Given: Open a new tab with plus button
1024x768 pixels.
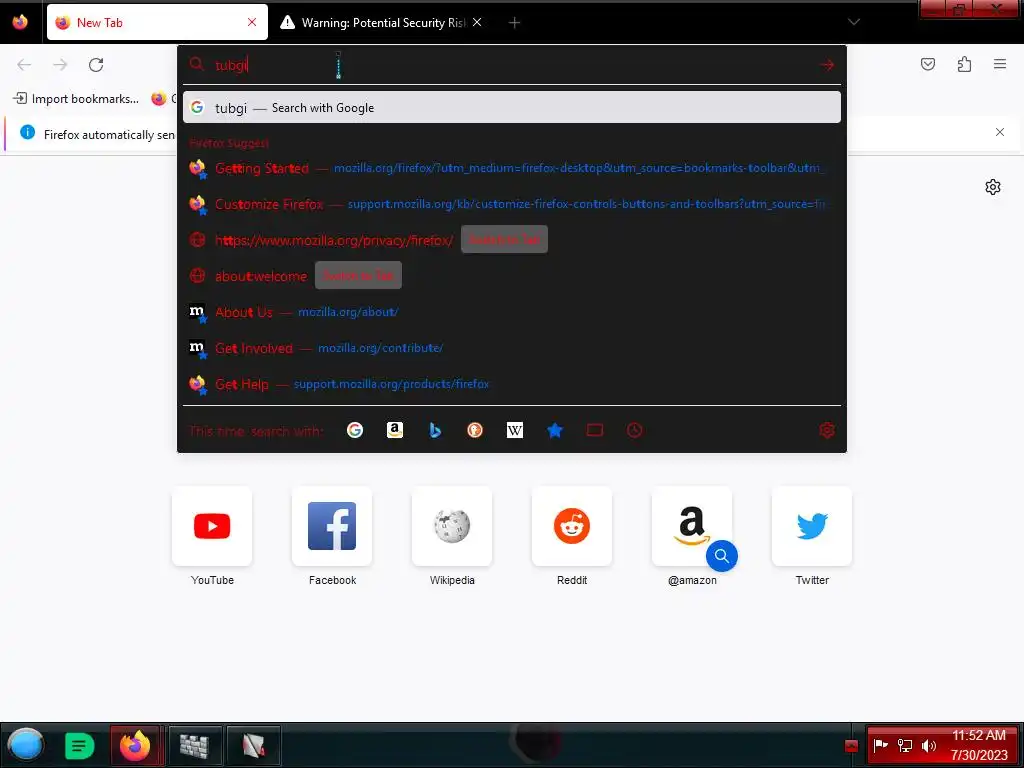Looking at the screenshot, I should click(515, 23).
